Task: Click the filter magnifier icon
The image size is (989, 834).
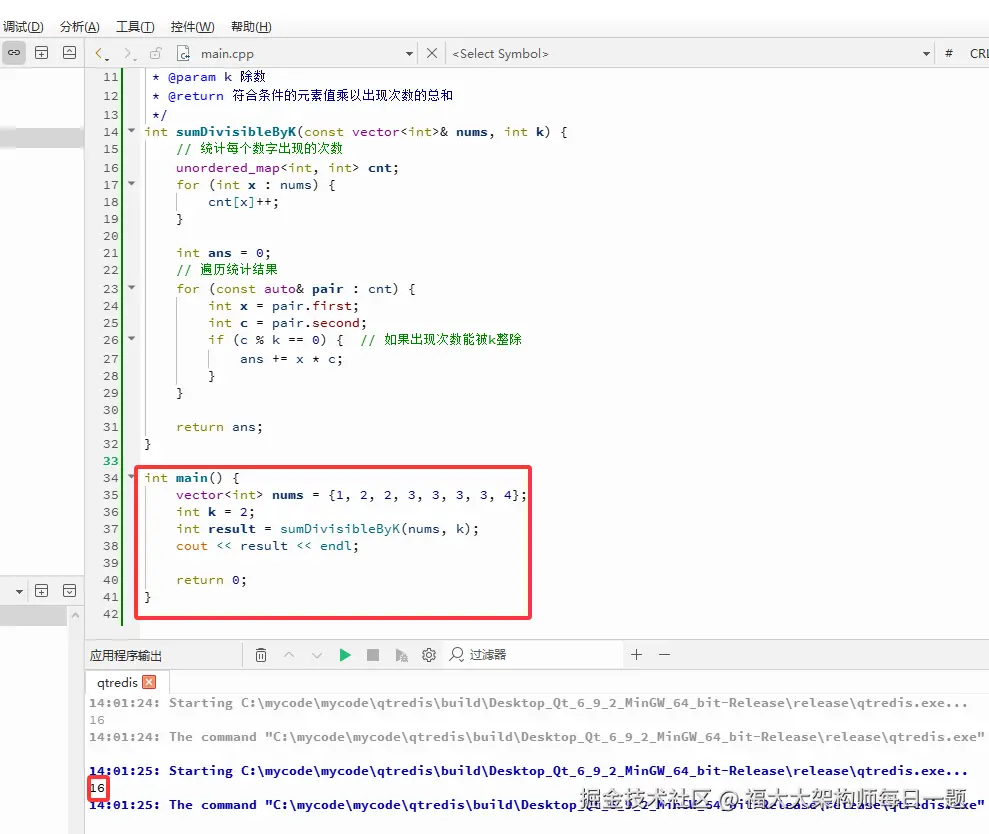Action: [x=456, y=655]
